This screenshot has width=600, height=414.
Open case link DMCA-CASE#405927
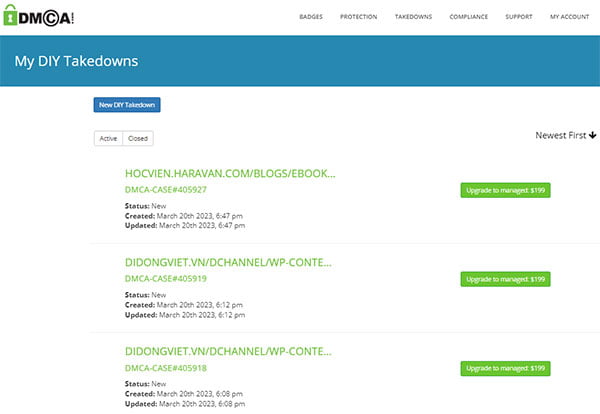(166, 190)
